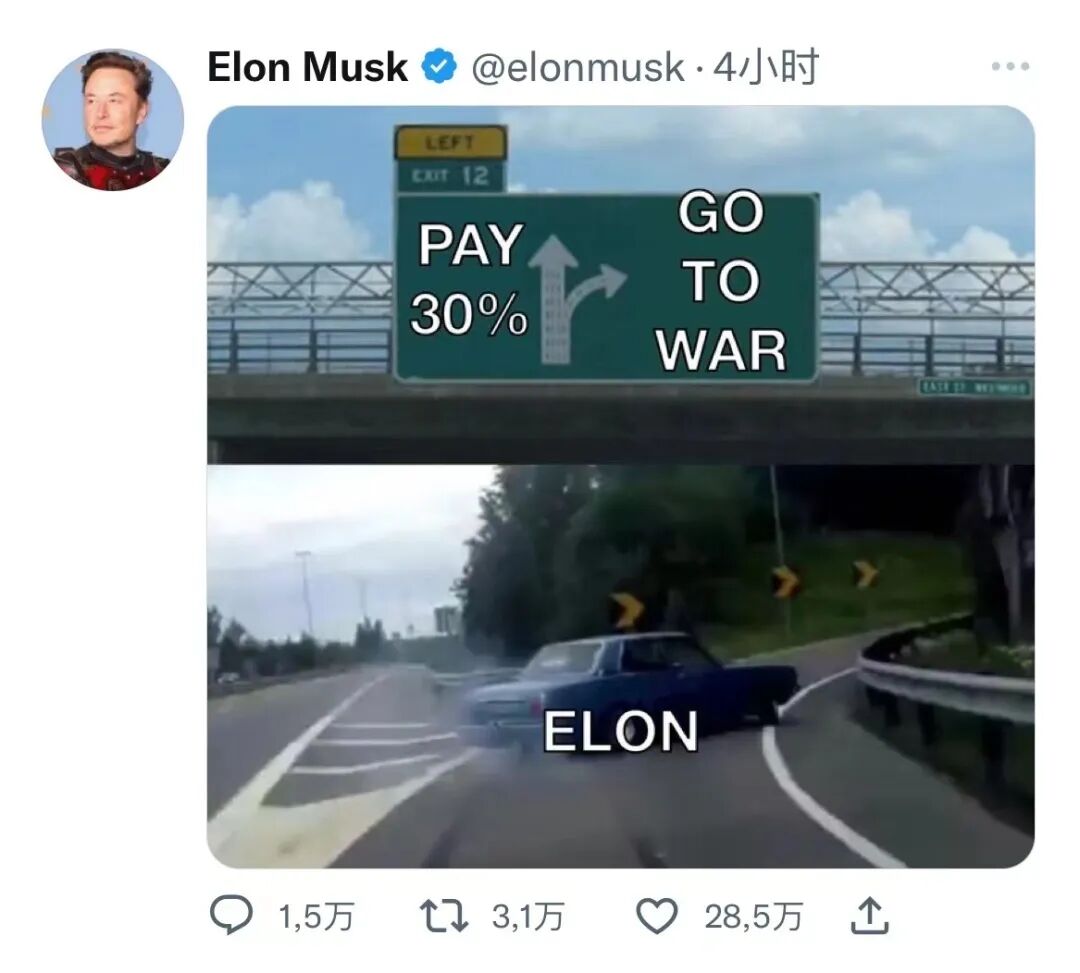Click the share upload icon
Image resolution: width=1080 pixels, height=973 pixels.
tap(870, 916)
